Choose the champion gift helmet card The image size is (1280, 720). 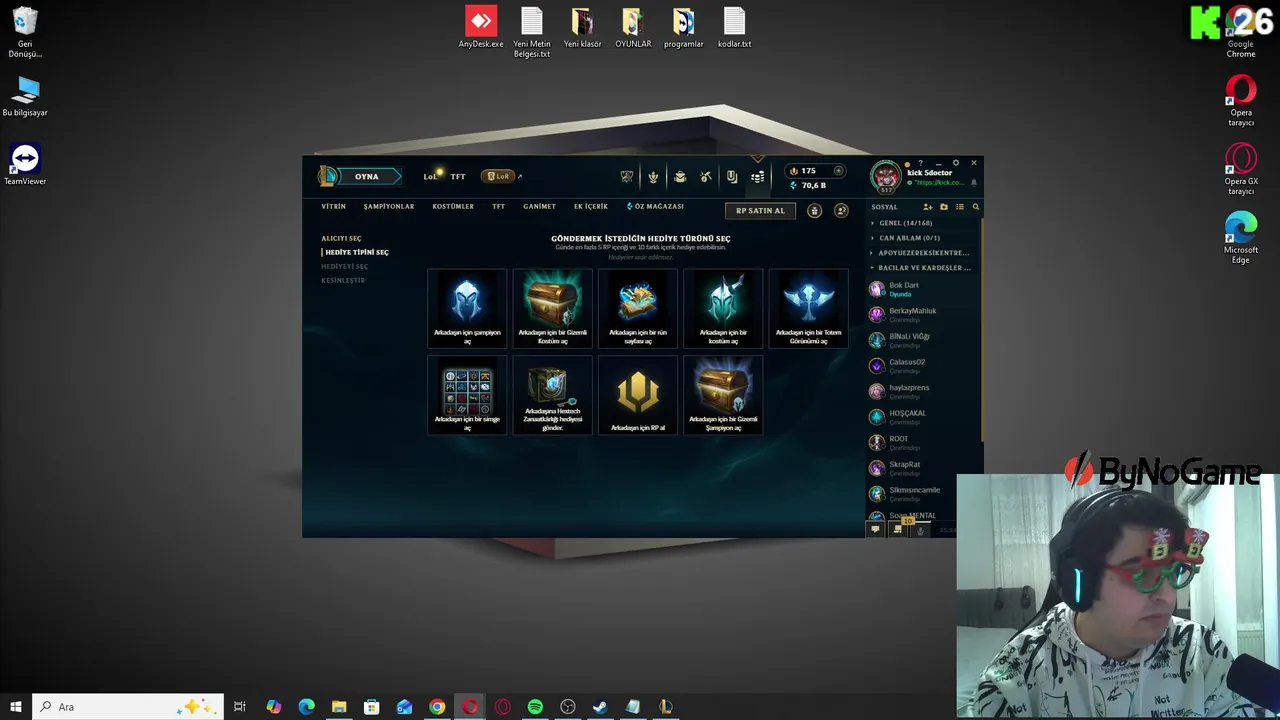tap(467, 308)
